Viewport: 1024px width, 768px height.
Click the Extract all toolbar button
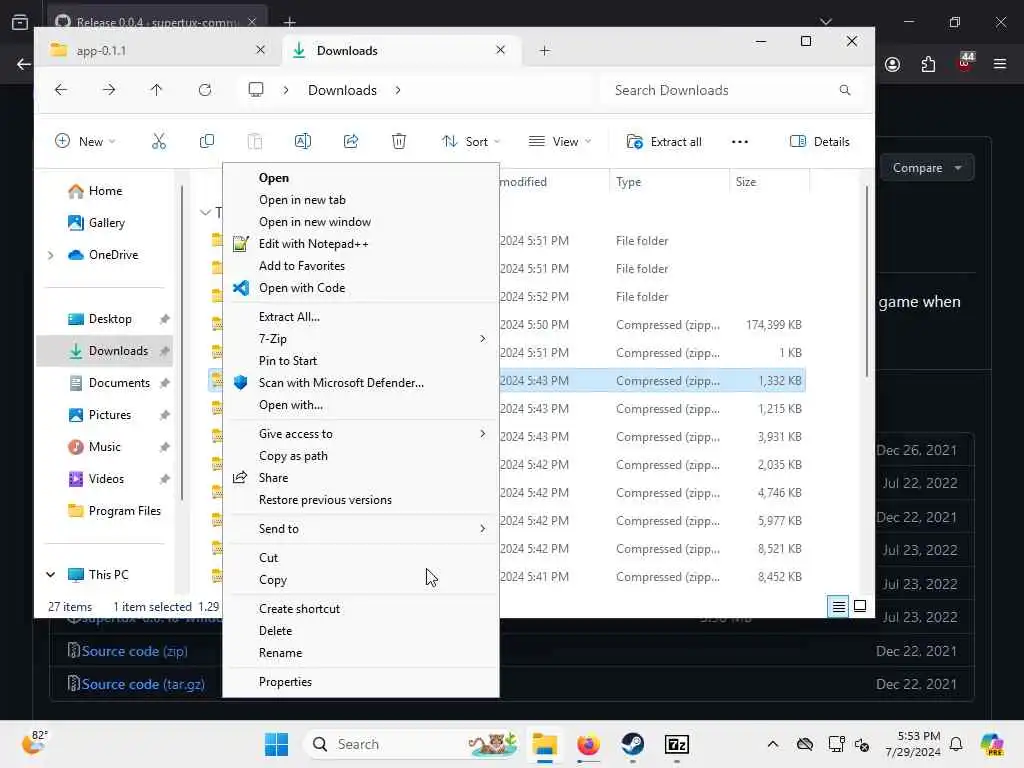tap(664, 142)
